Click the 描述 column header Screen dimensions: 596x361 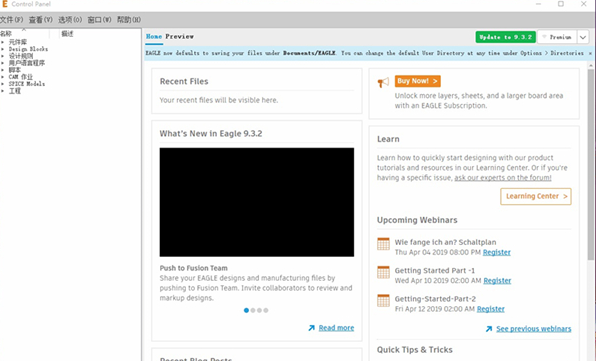tap(67, 34)
